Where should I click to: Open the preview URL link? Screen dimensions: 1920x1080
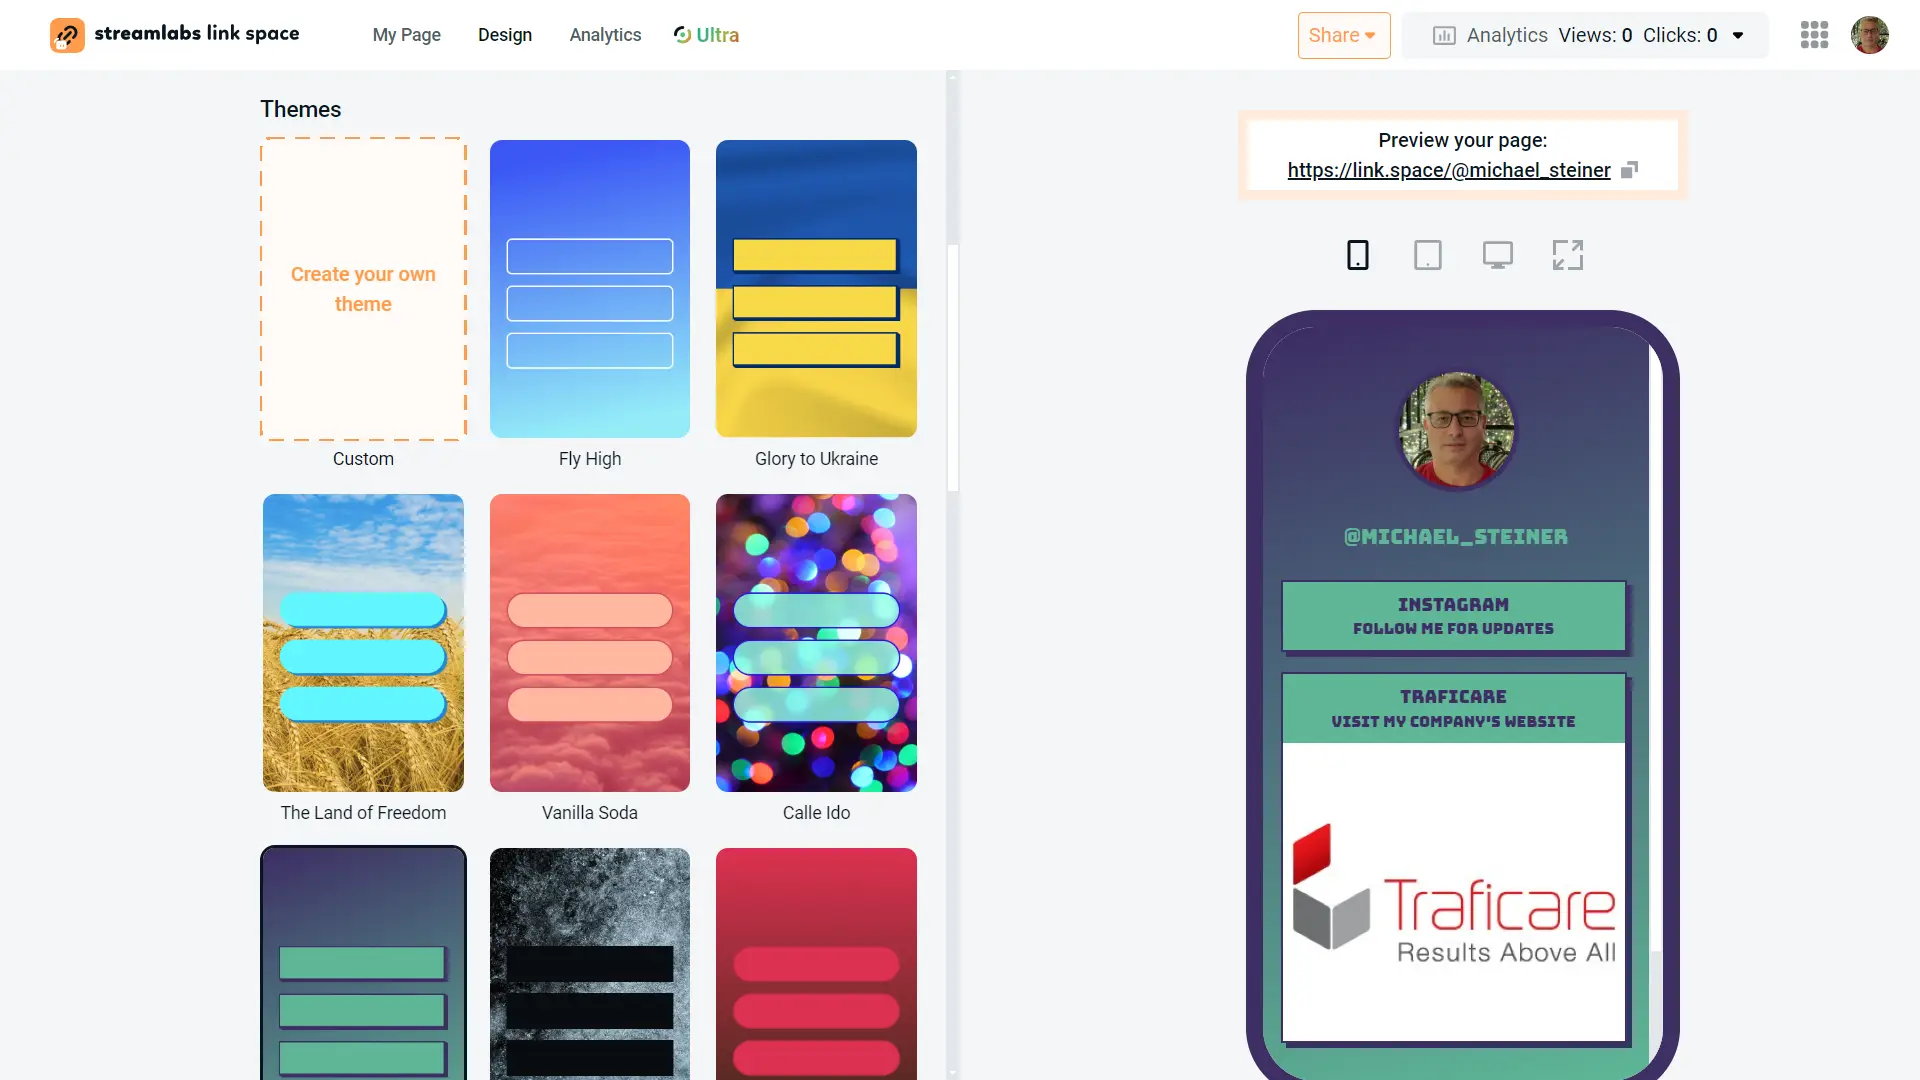click(x=1449, y=170)
